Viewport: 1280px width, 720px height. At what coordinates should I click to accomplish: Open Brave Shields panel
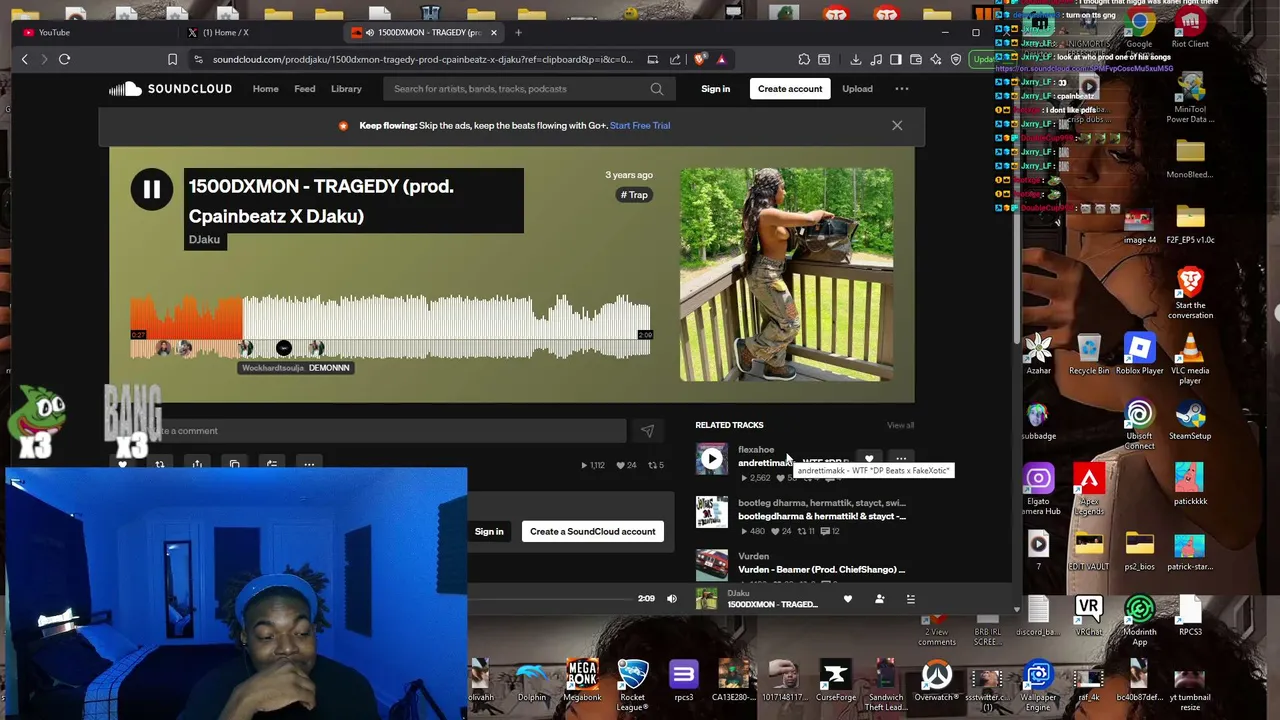pyautogui.click(x=699, y=60)
